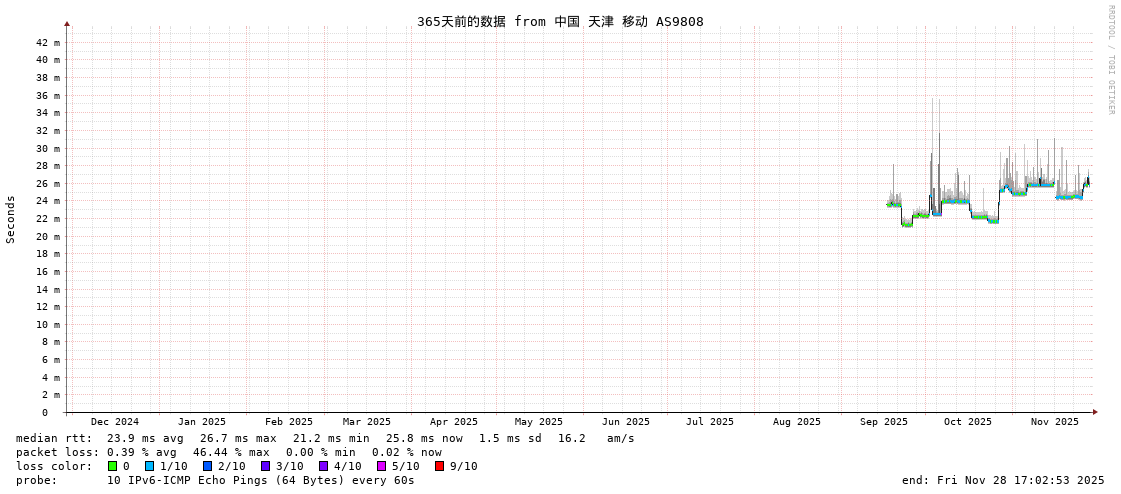Click the end timestamp text
Viewport: 1121px width, 494px height.
click(x=1003, y=480)
